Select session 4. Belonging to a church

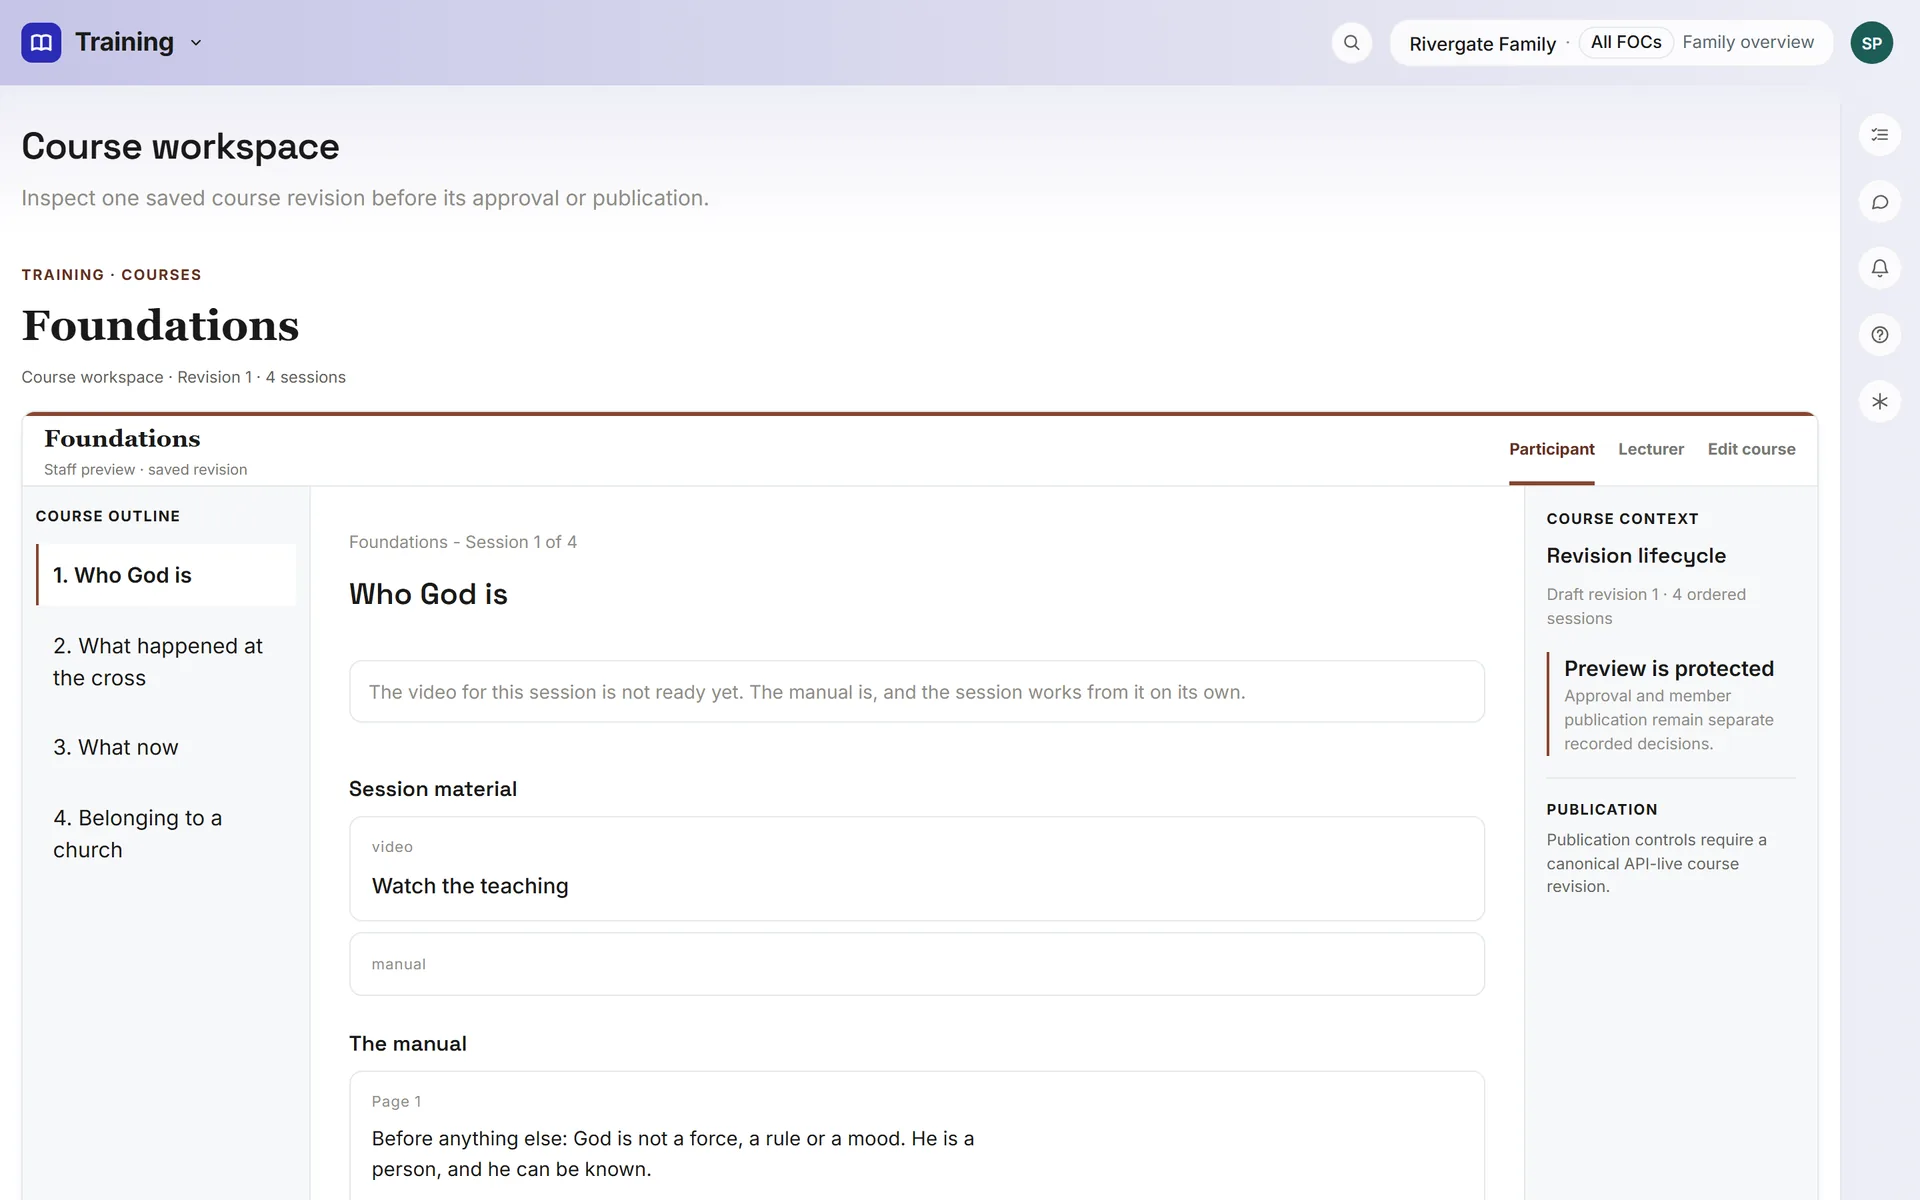pyautogui.click(x=166, y=834)
